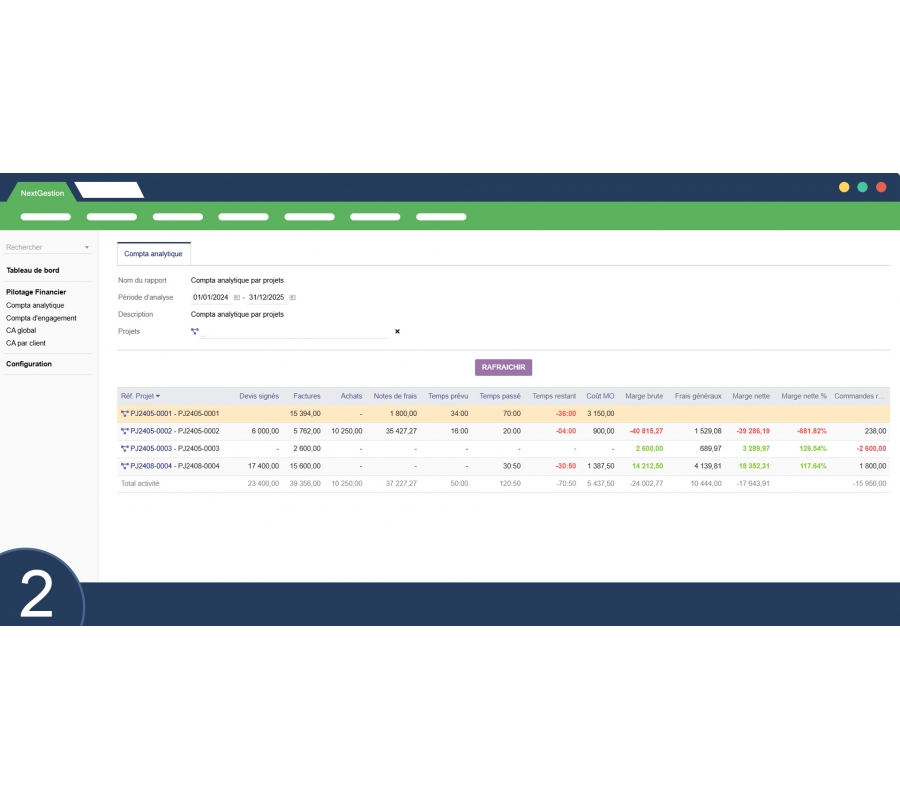
Task: Open the PJ2405-0002 project link
Action: click(x=175, y=431)
